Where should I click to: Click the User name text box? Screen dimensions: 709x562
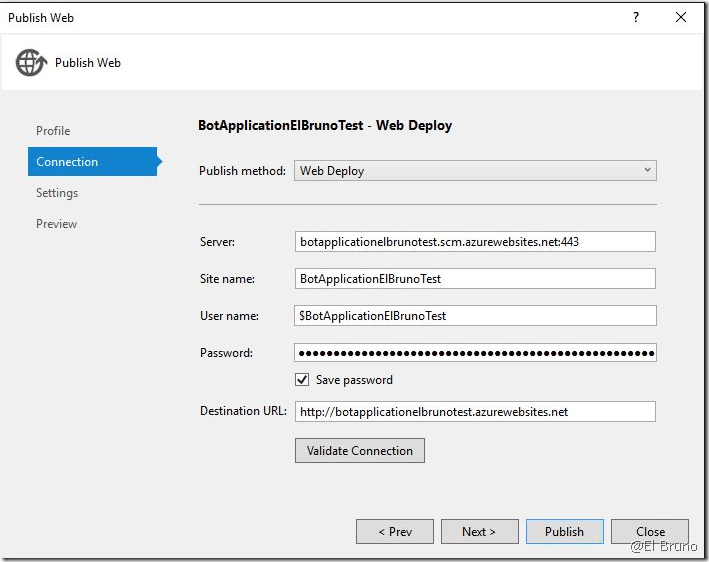point(475,316)
